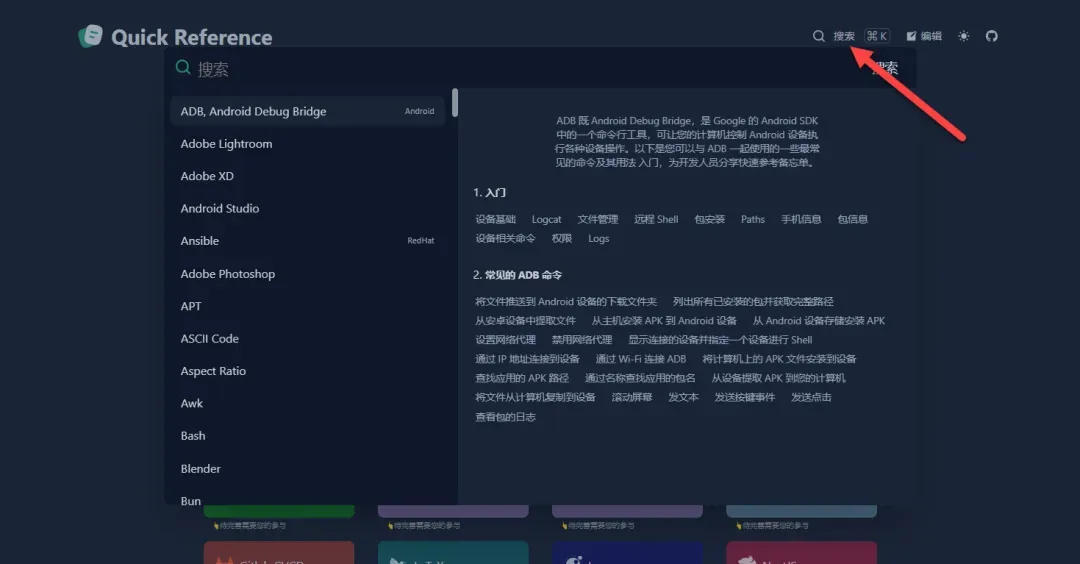This screenshot has height=564, width=1080.
Task: Select Adobe Lightroom in results list
Action: pos(307,143)
